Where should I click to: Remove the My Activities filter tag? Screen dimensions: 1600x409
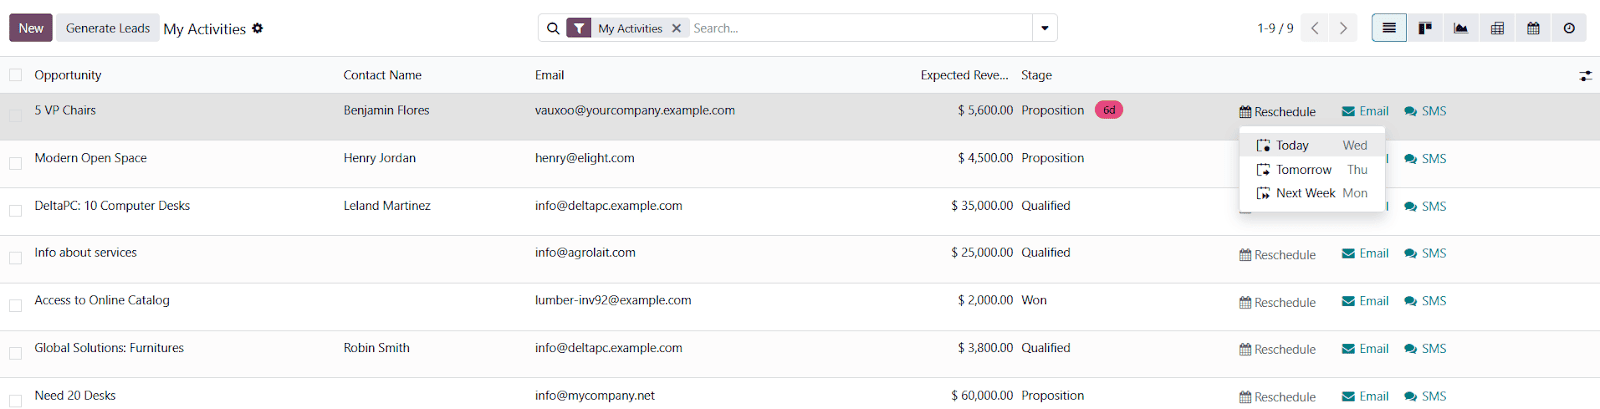pos(677,28)
